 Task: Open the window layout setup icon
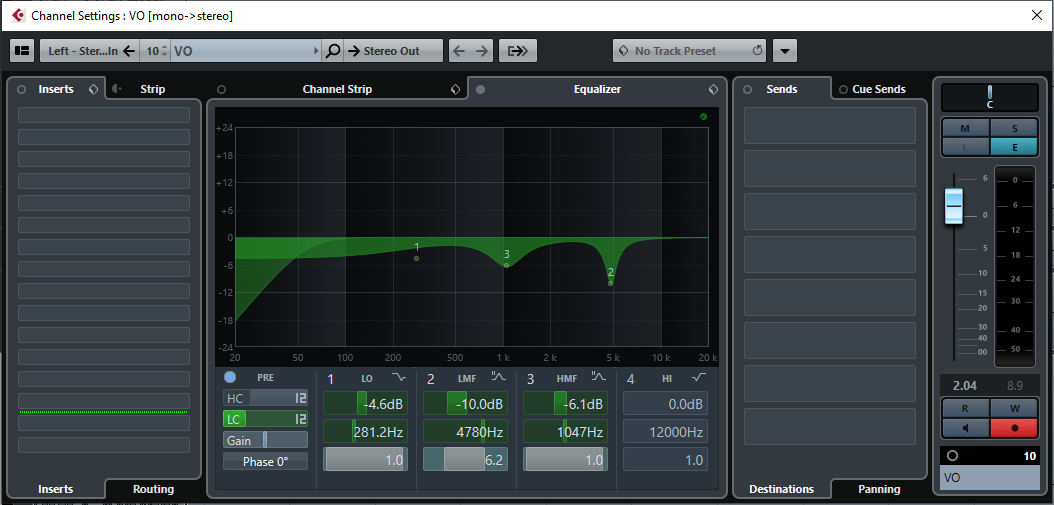coord(23,50)
